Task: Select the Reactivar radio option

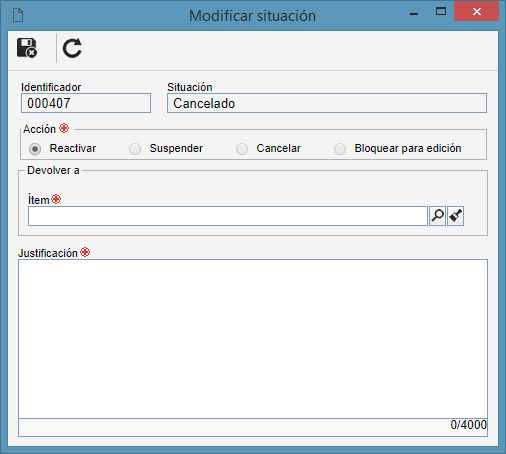Action: (x=35, y=149)
